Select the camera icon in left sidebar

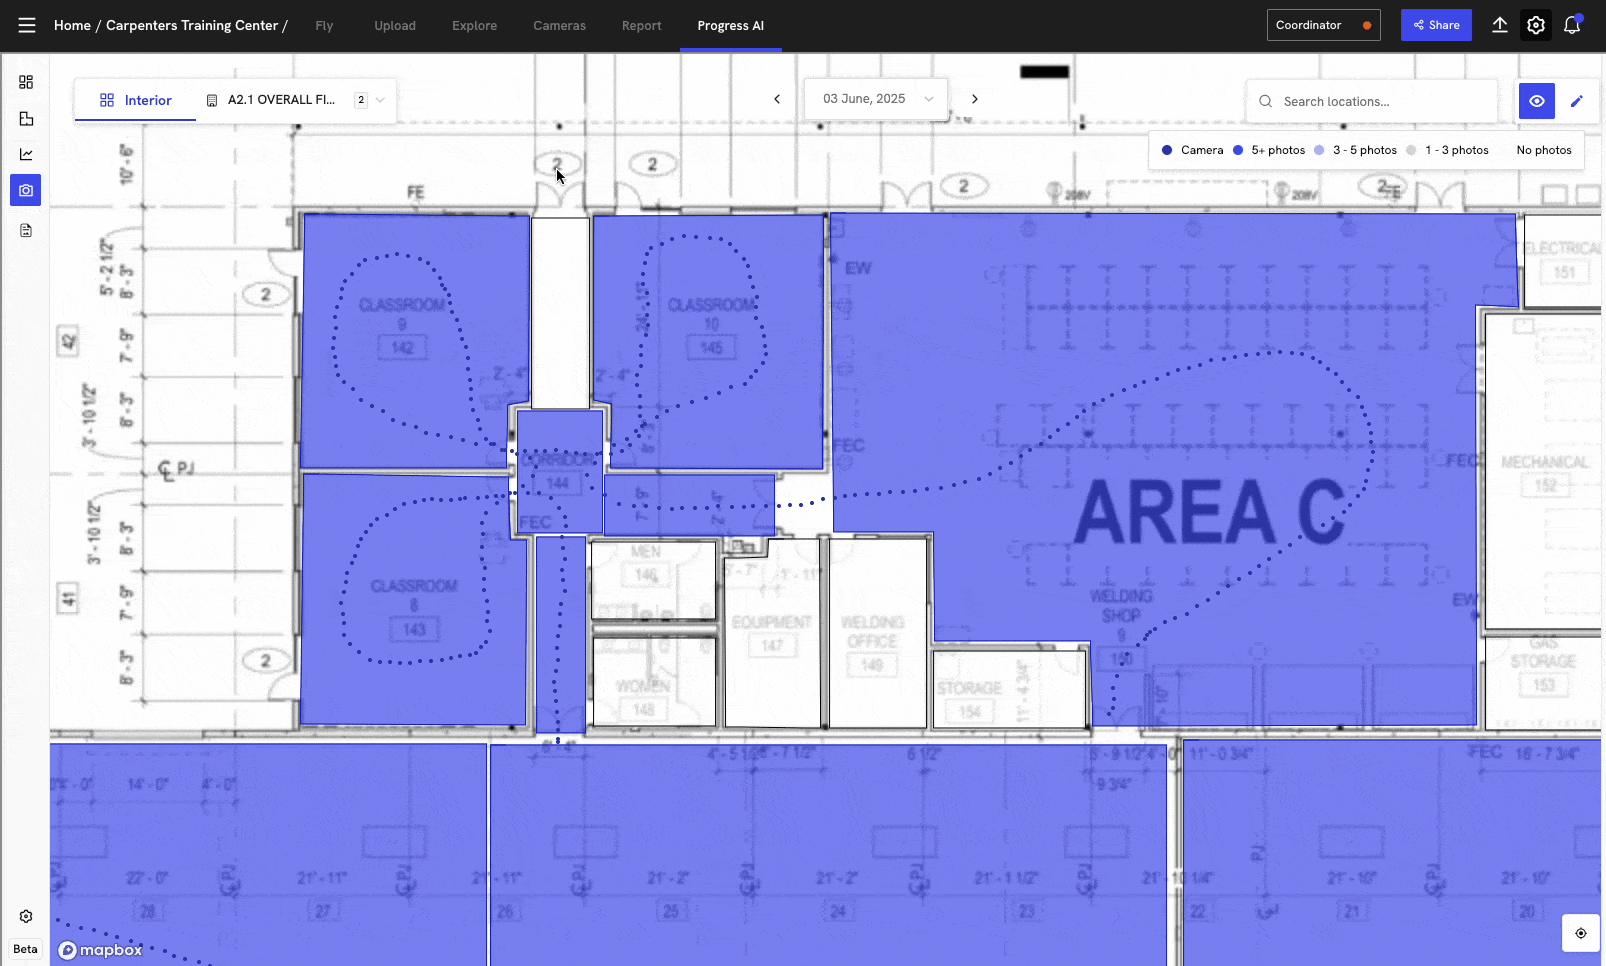point(26,190)
